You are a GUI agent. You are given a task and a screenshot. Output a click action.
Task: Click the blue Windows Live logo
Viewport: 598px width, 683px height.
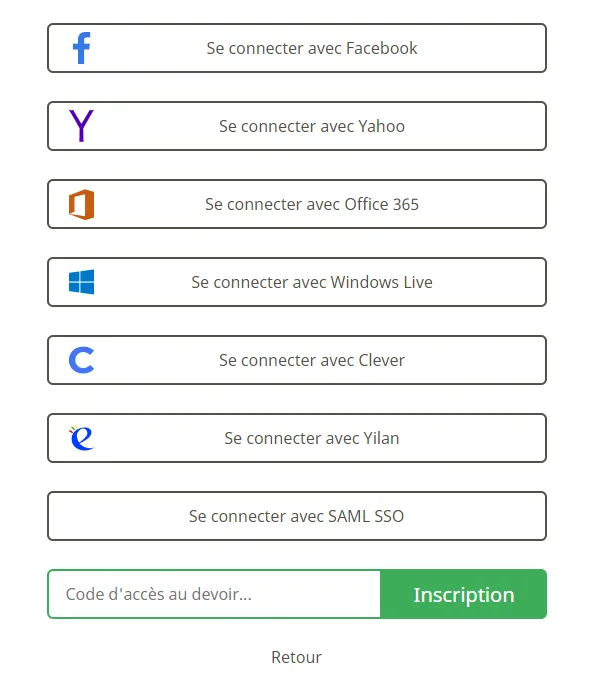[x=81, y=282]
